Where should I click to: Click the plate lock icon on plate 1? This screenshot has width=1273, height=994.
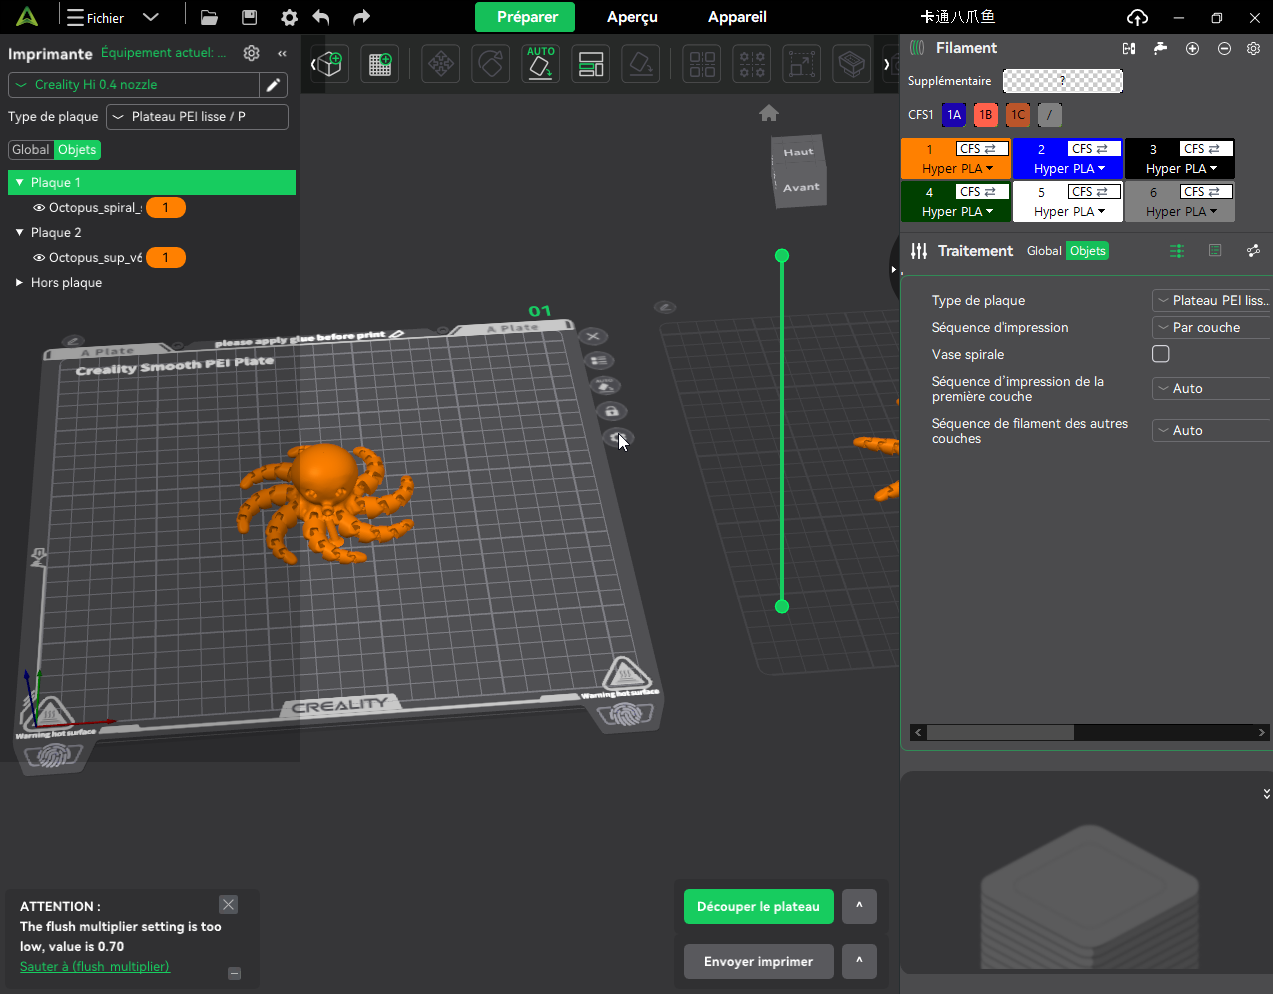pyautogui.click(x=611, y=411)
